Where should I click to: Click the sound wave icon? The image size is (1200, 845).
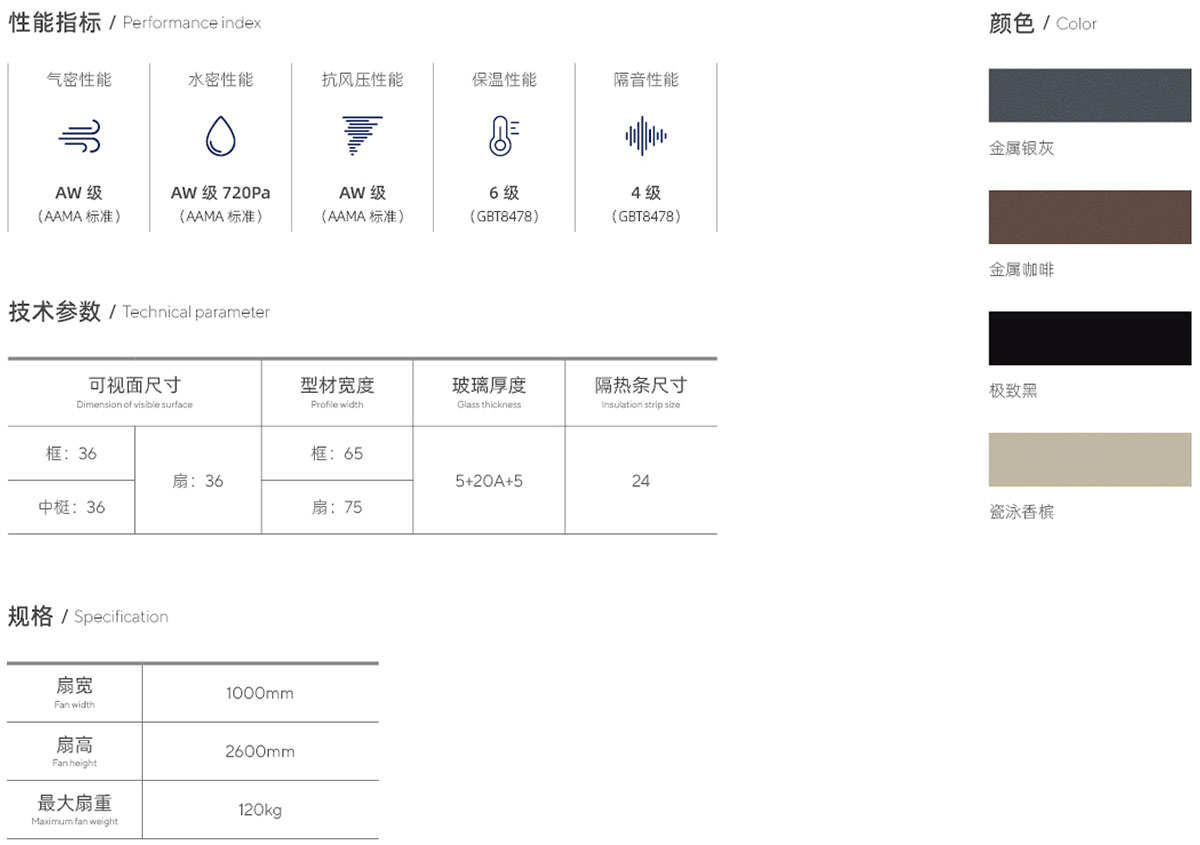coord(646,136)
